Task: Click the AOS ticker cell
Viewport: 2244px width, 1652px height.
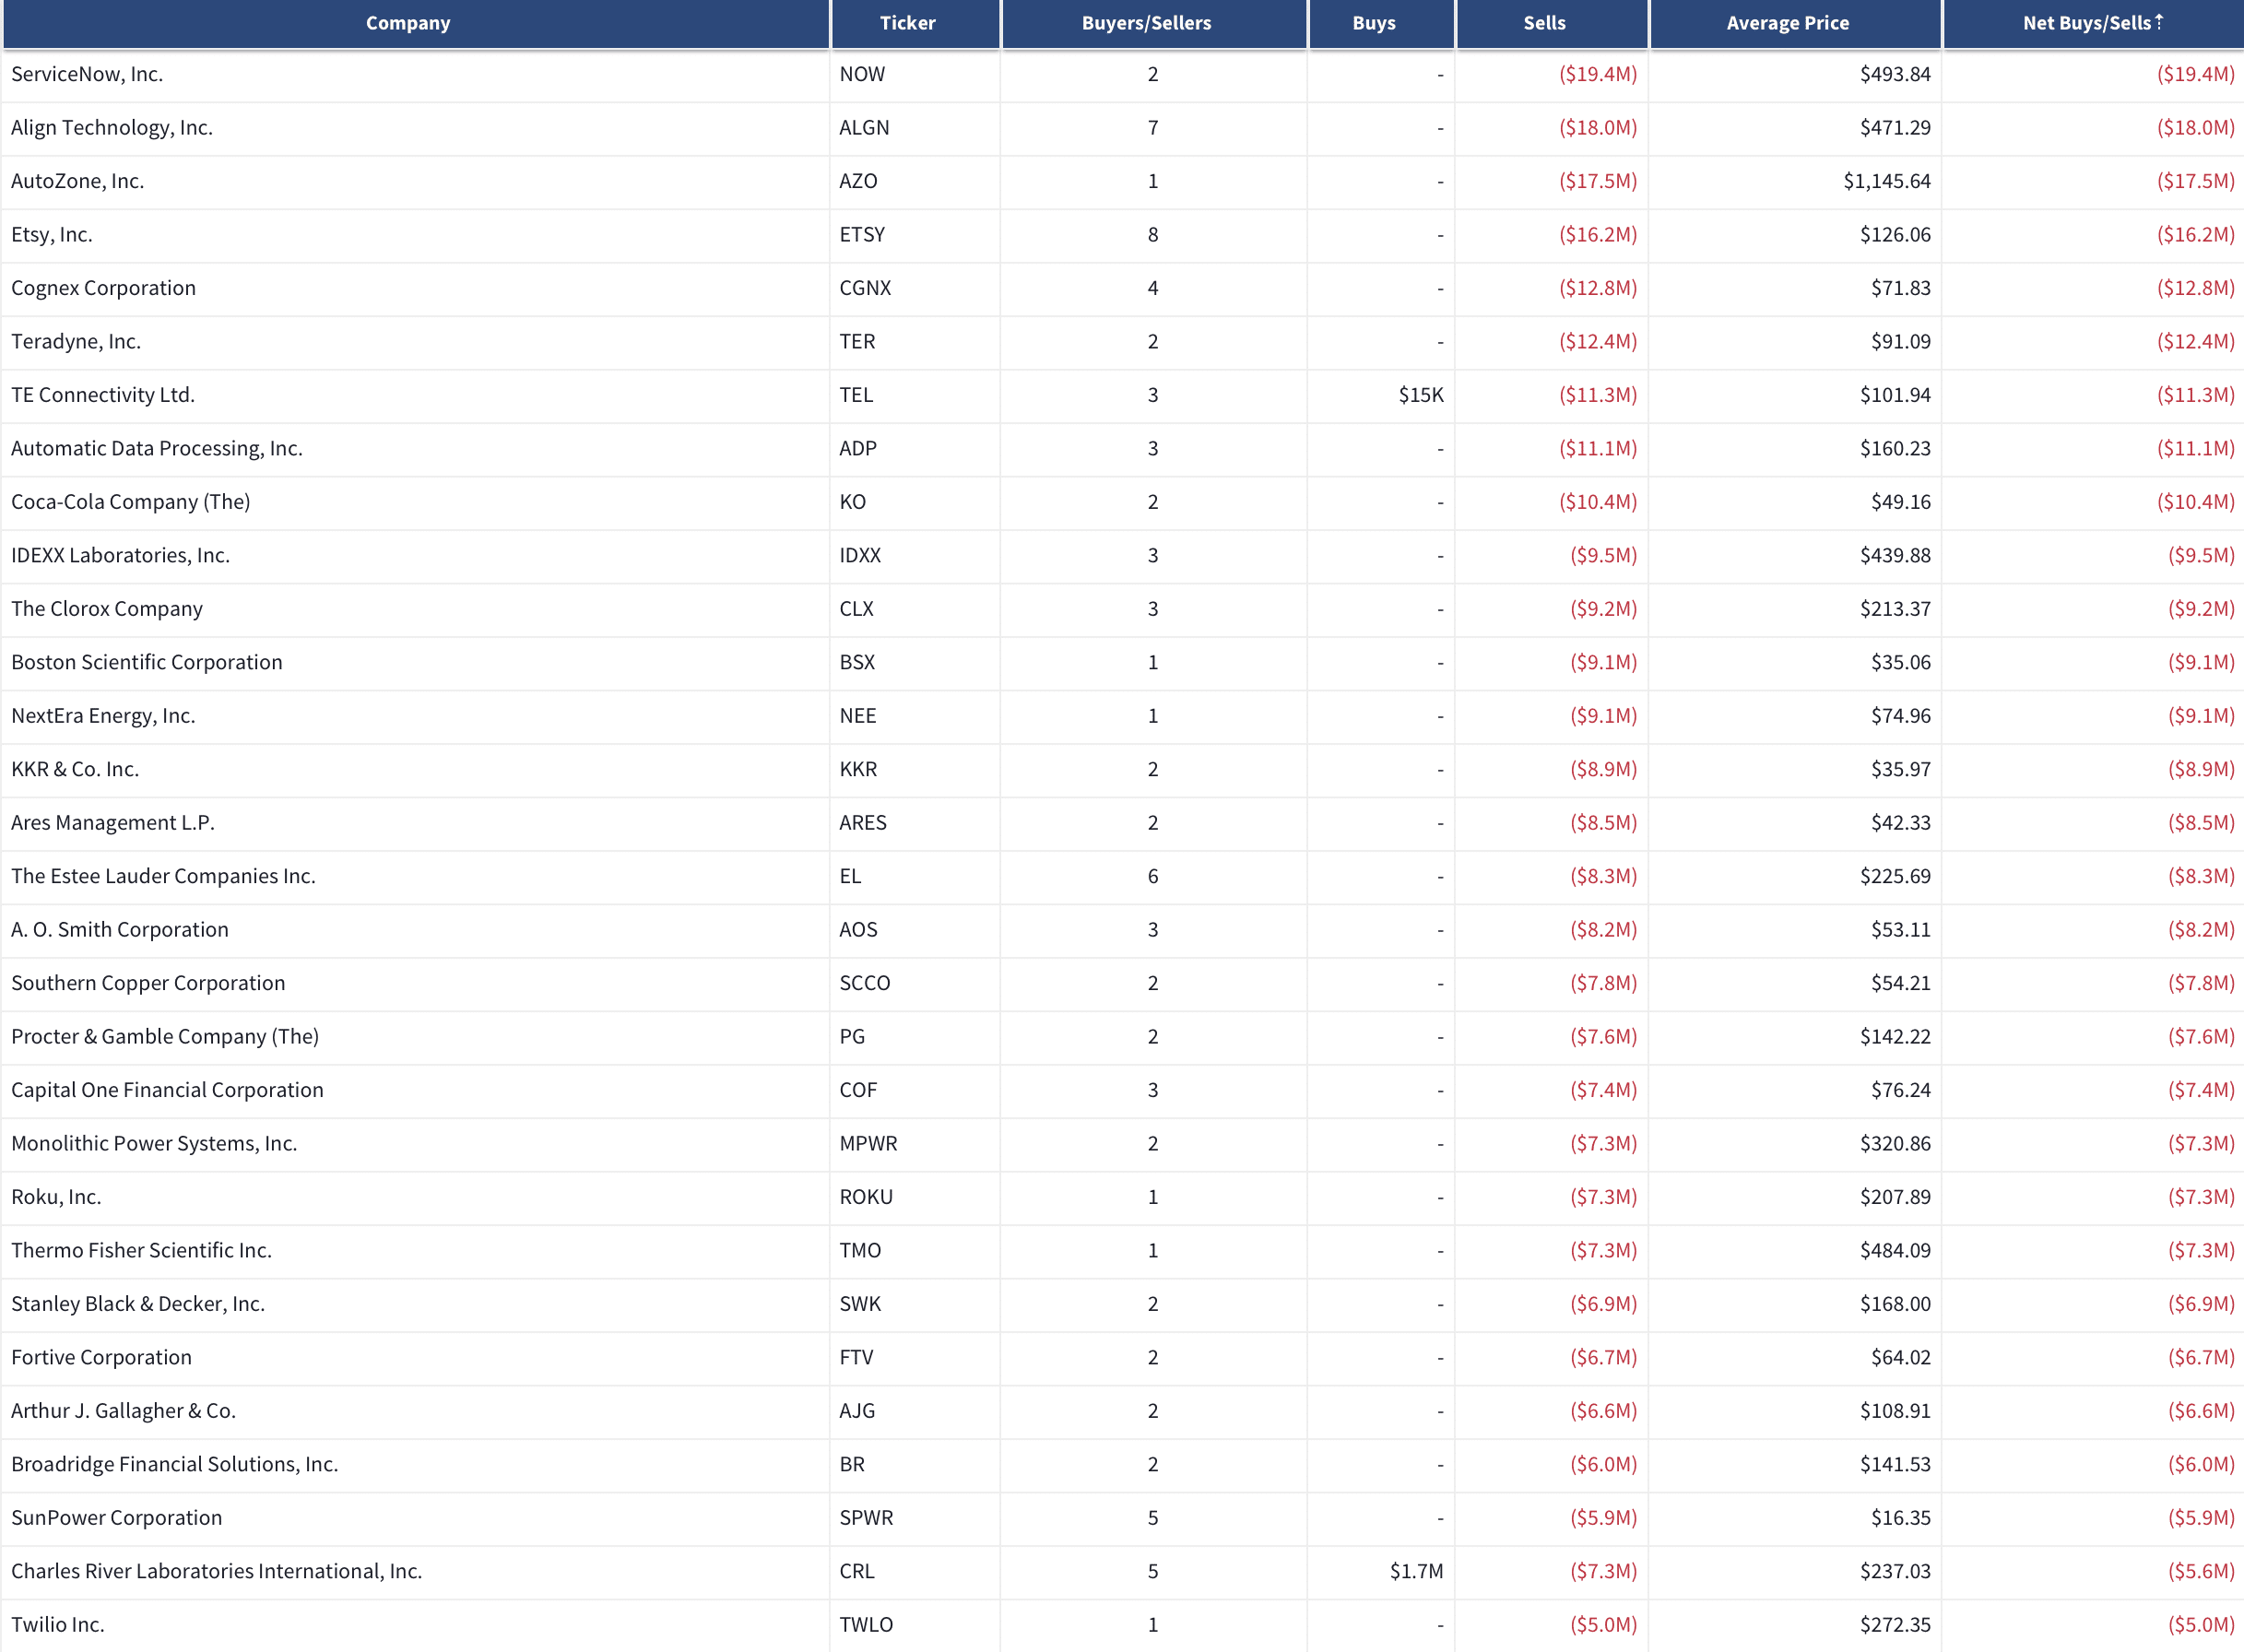Action: pos(858,930)
